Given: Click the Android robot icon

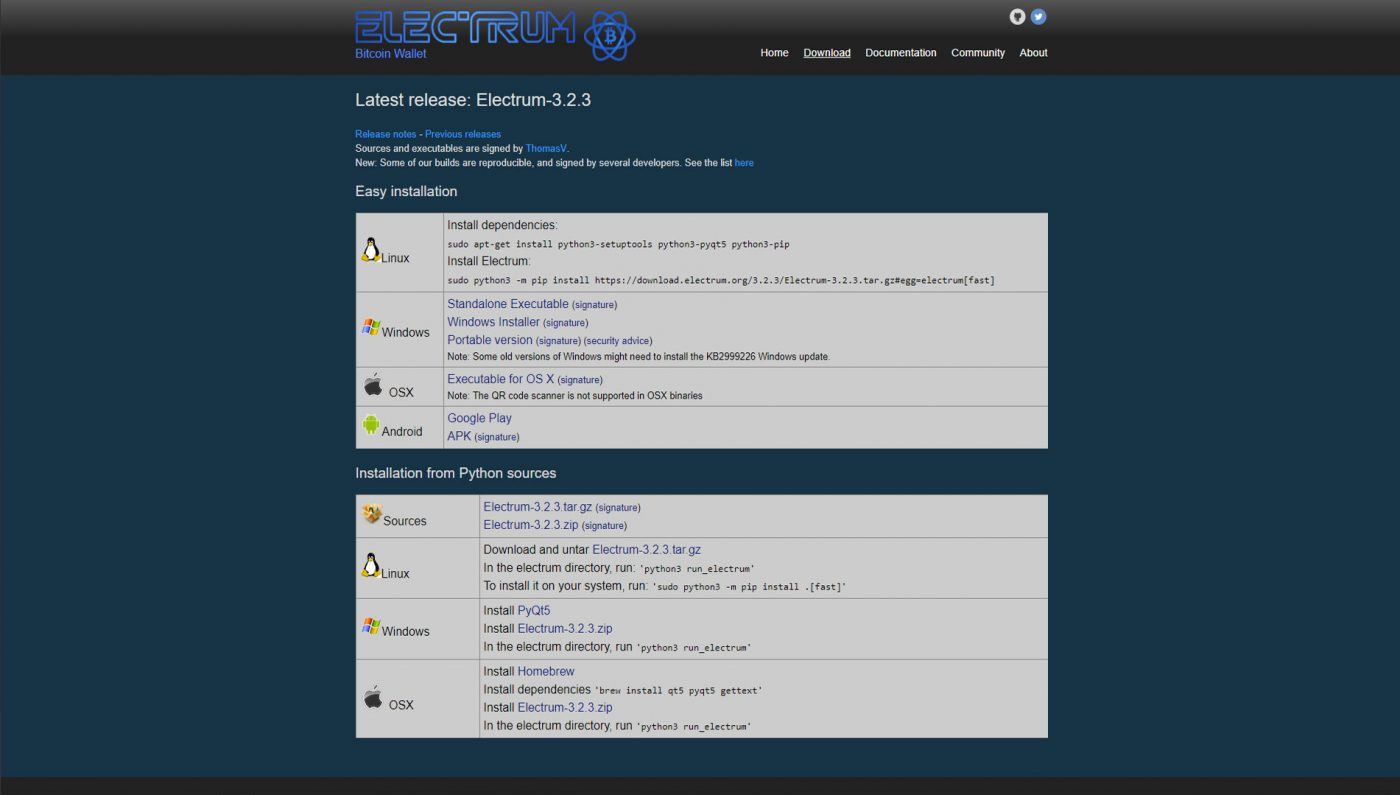Looking at the screenshot, I should pos(371,425).
